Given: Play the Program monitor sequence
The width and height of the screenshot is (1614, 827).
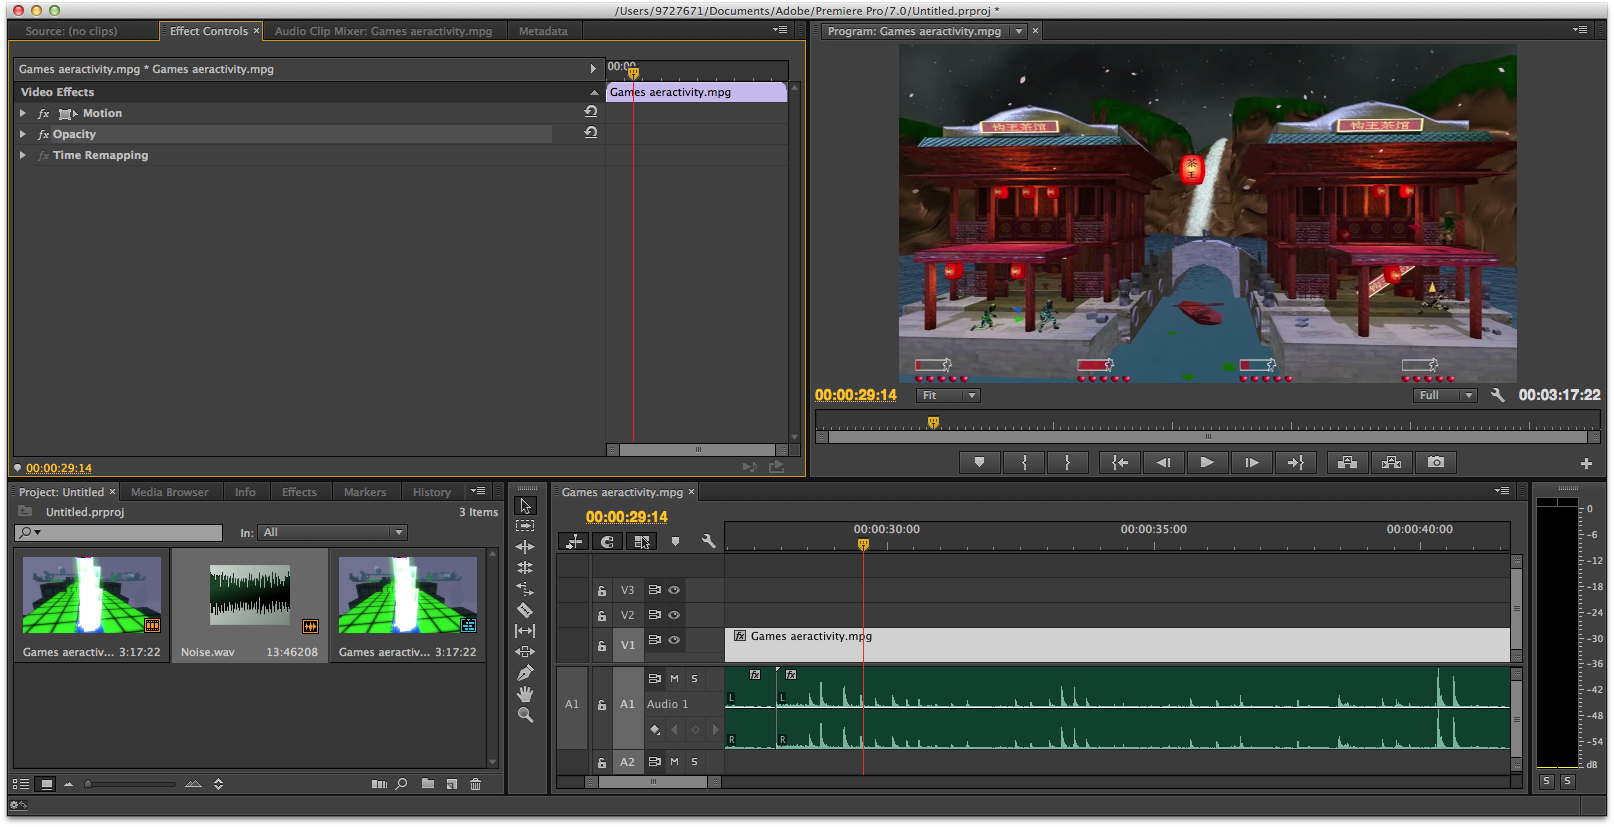Looking at the screenshot, I should (x=1207, y=462).
